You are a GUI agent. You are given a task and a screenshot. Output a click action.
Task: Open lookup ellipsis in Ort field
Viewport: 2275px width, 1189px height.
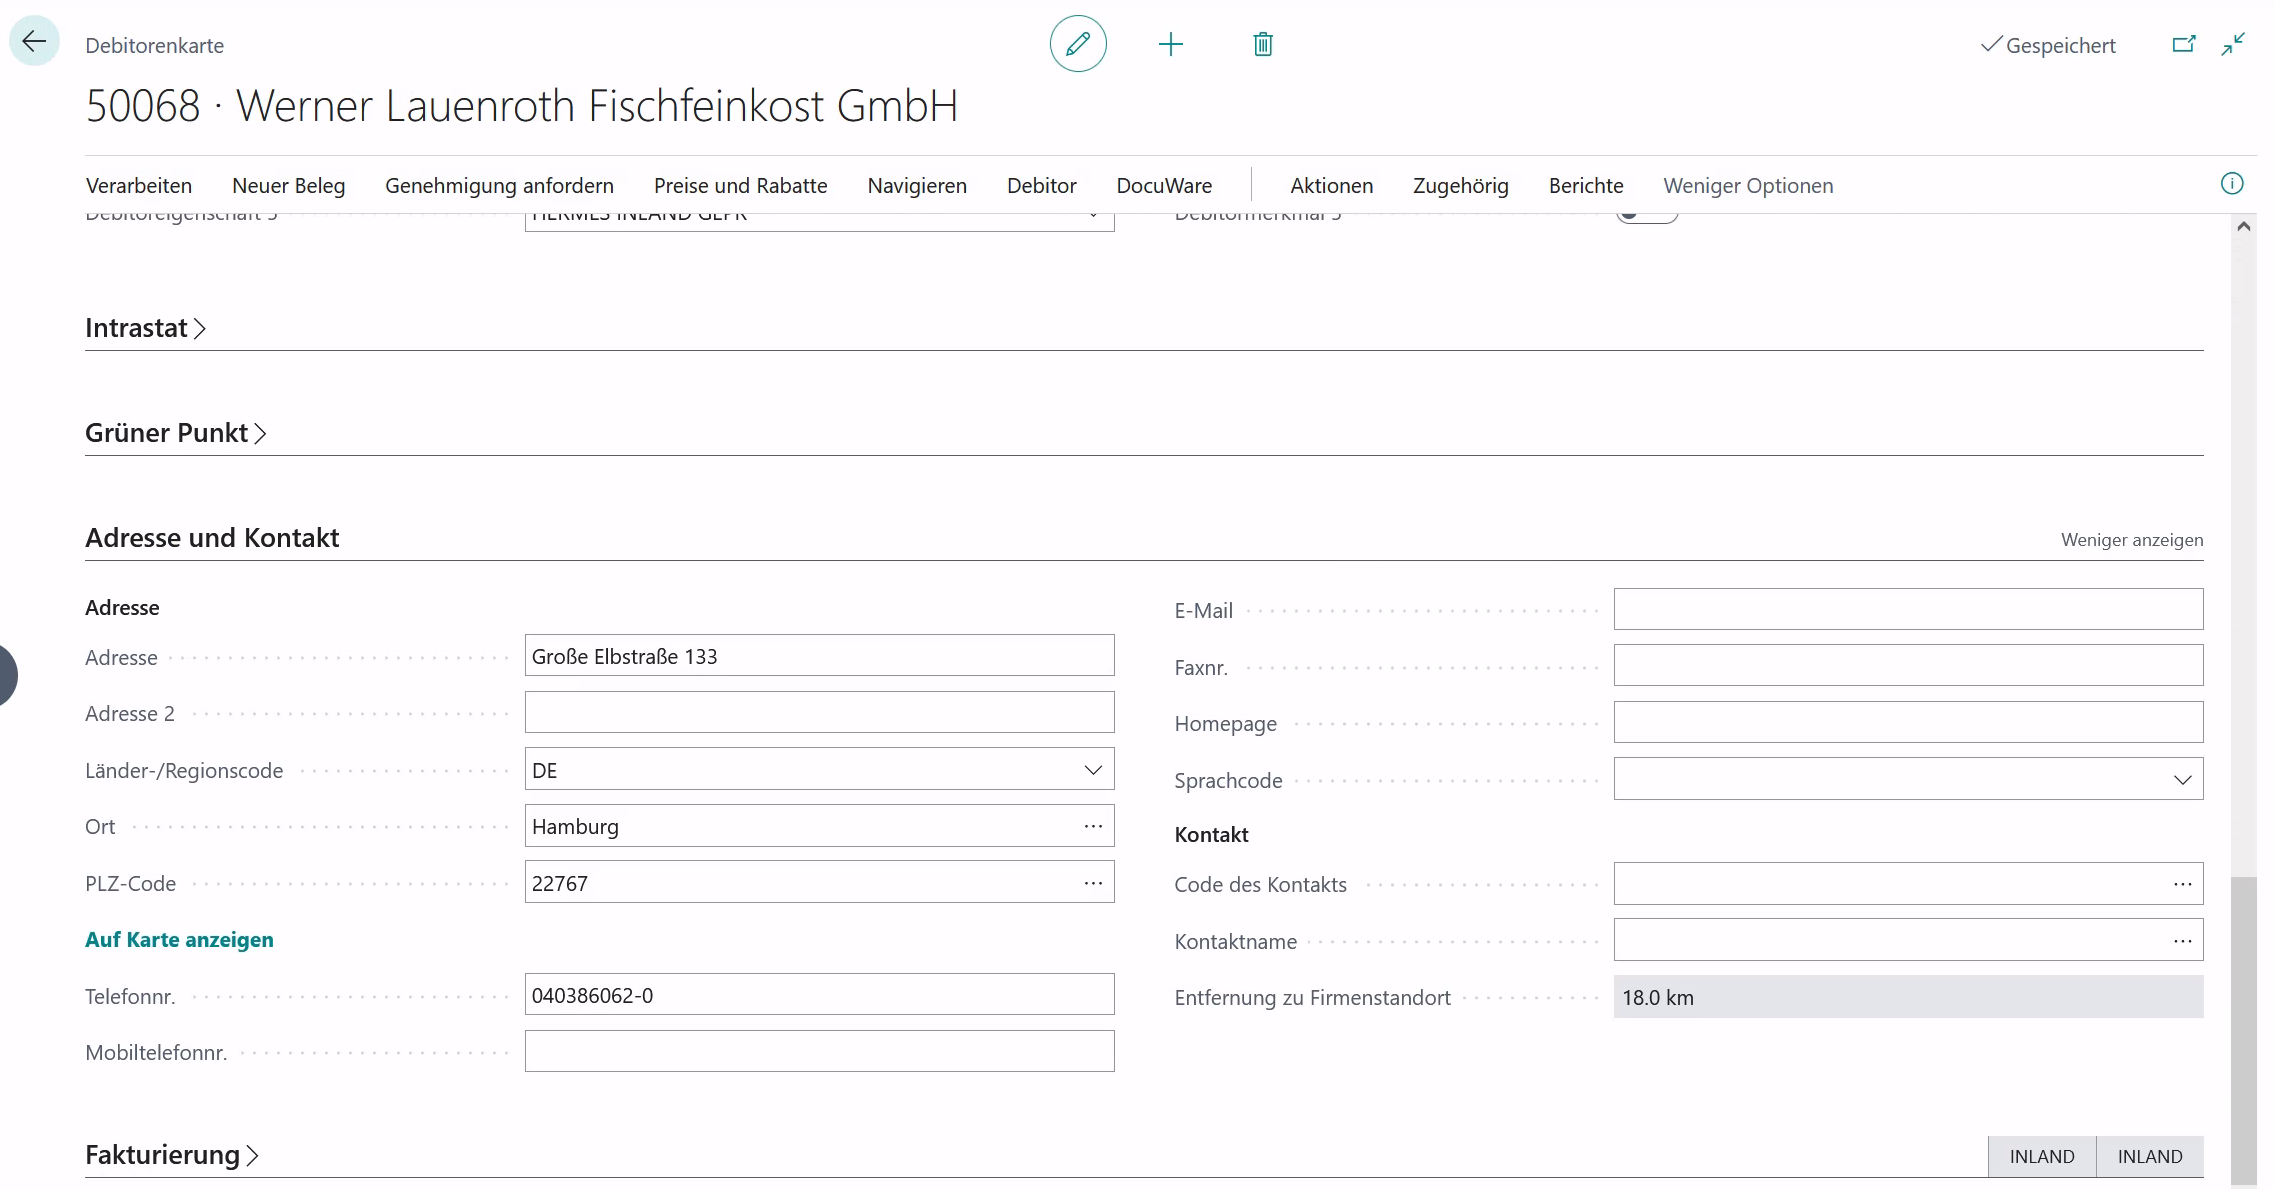coord(1093,827)
